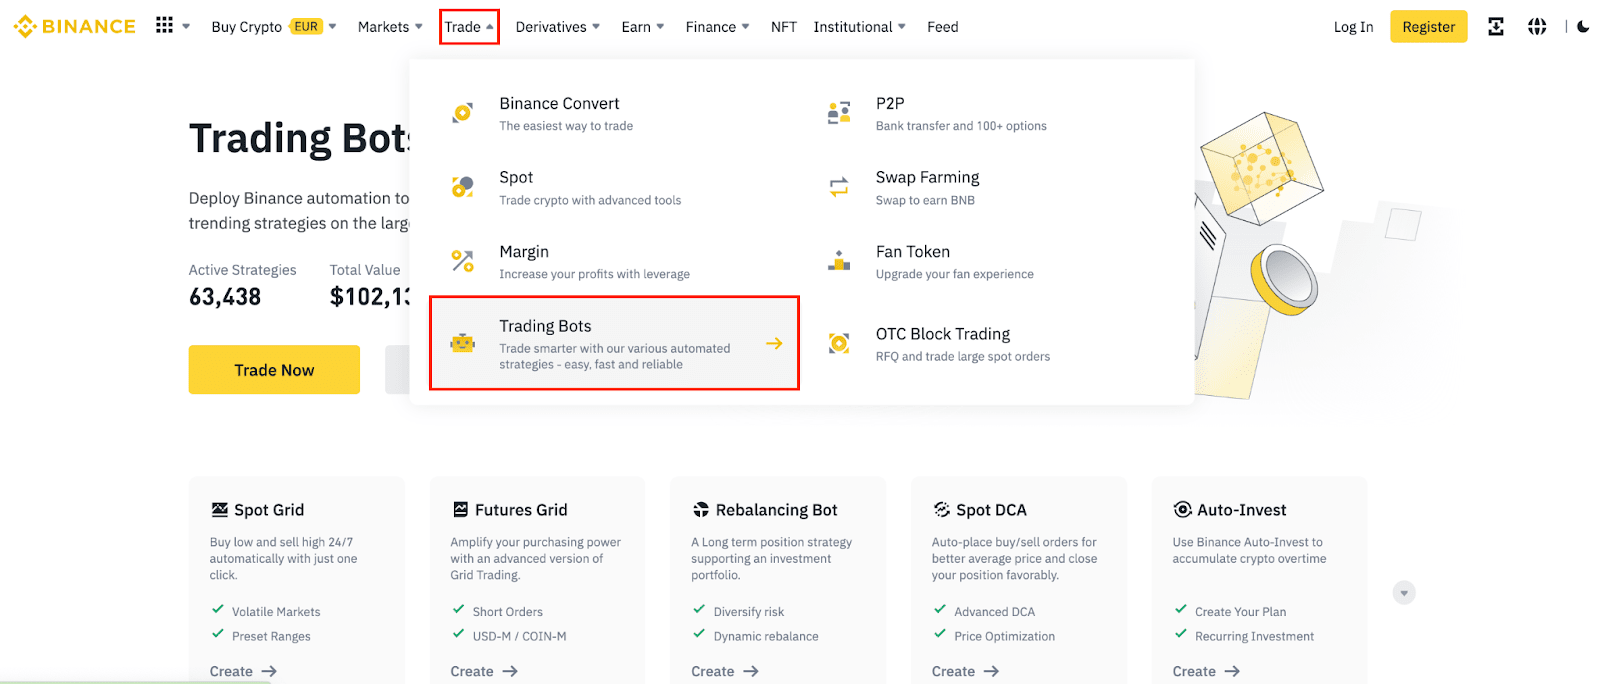Click the Active Strategies value 63,438
Screen dimensions: 1600x684
225,297
